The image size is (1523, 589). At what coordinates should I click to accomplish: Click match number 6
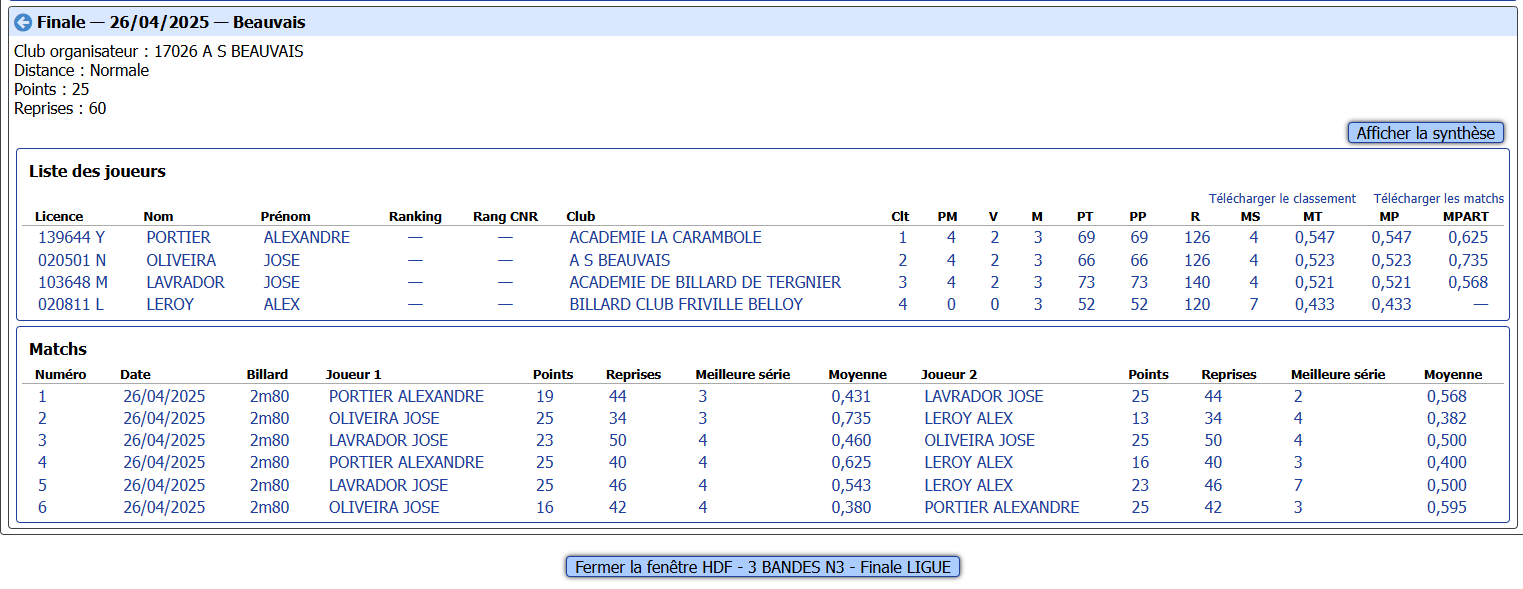[x=43, y=507]
